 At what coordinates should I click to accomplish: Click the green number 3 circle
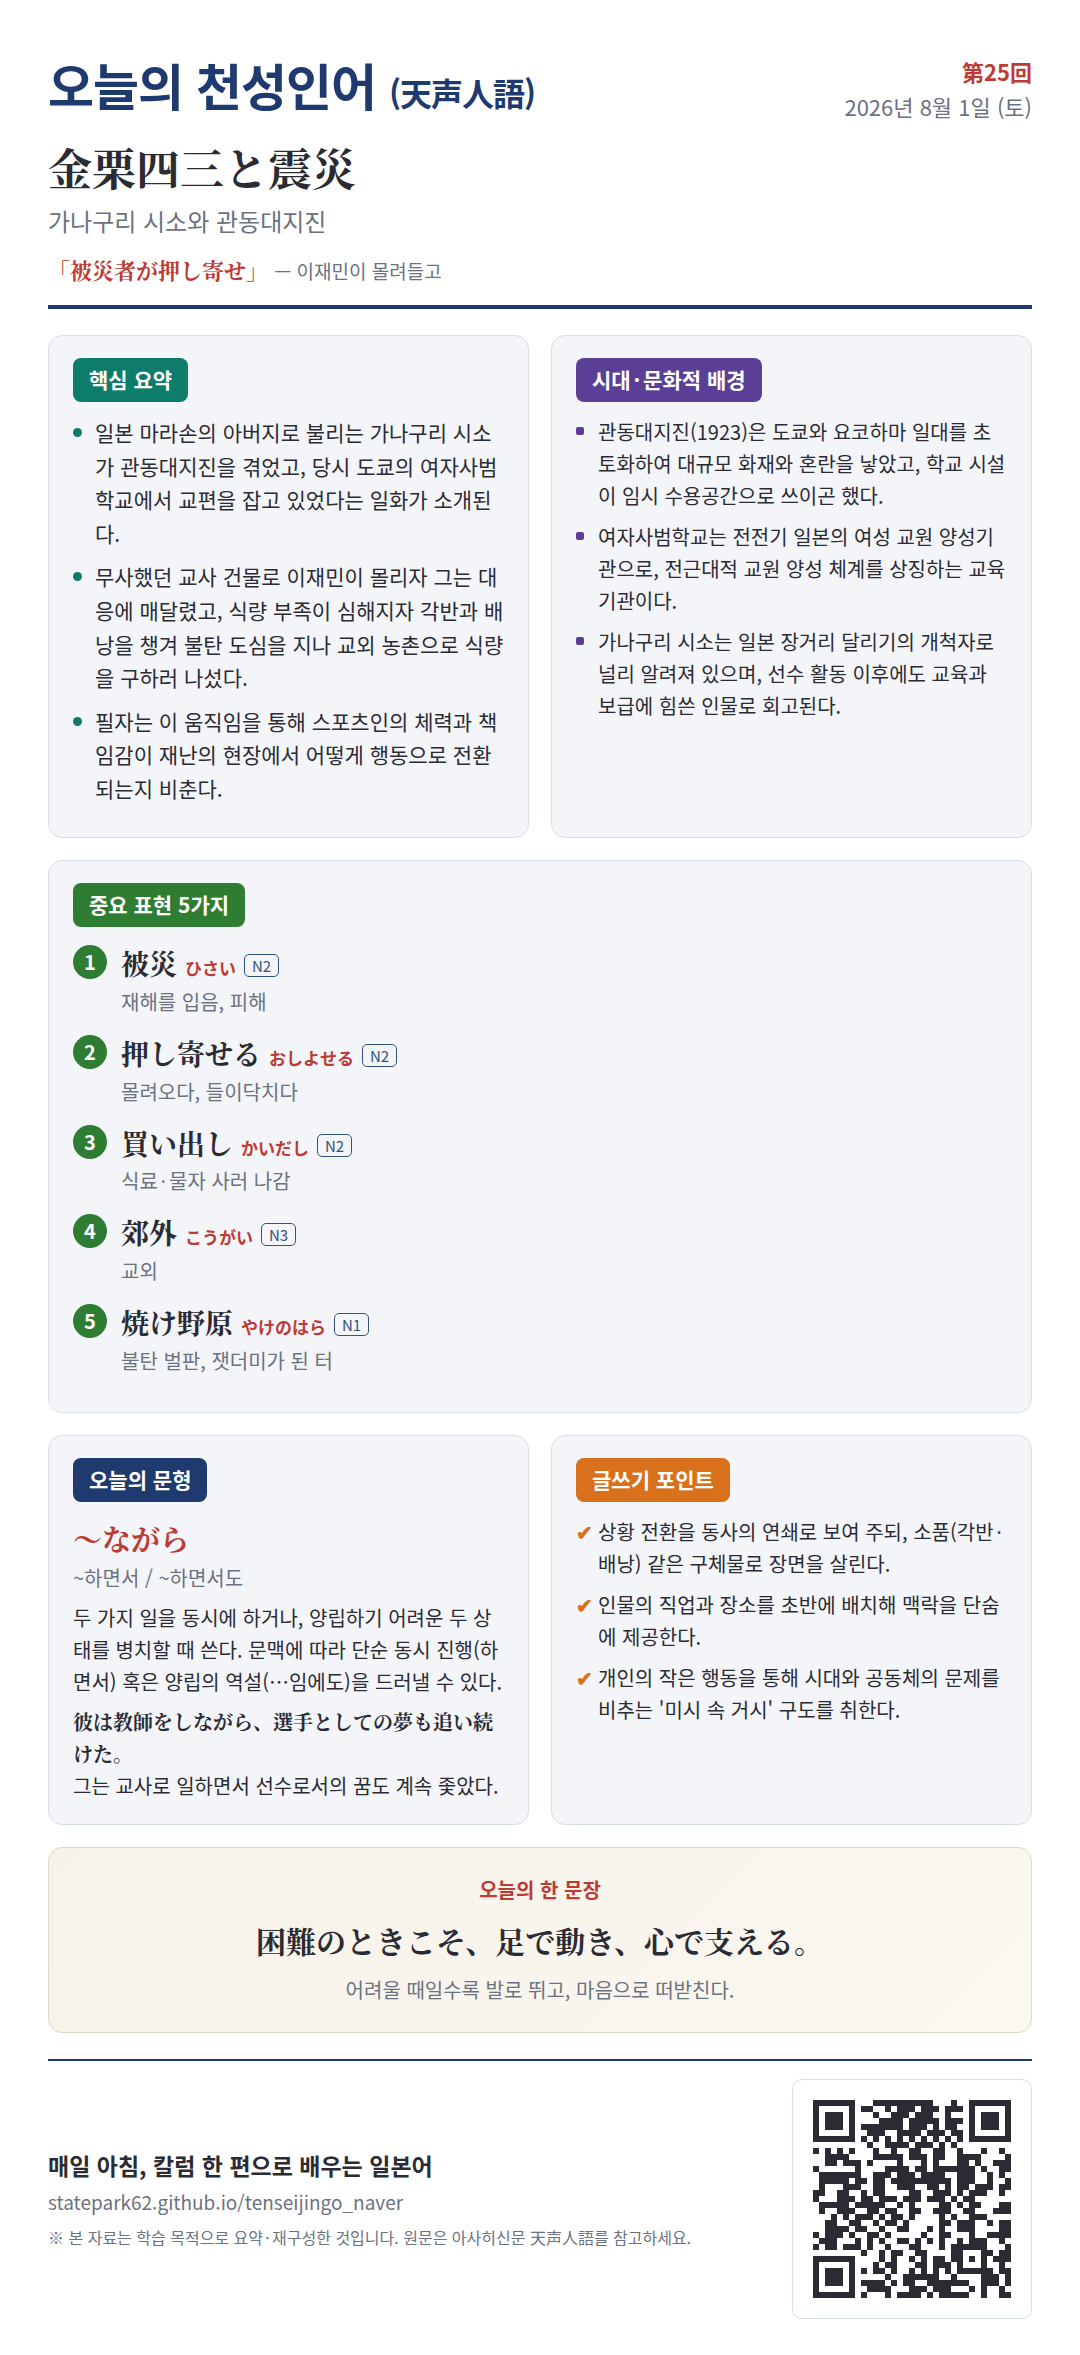pyautogui.click(x=90, y=1142)
